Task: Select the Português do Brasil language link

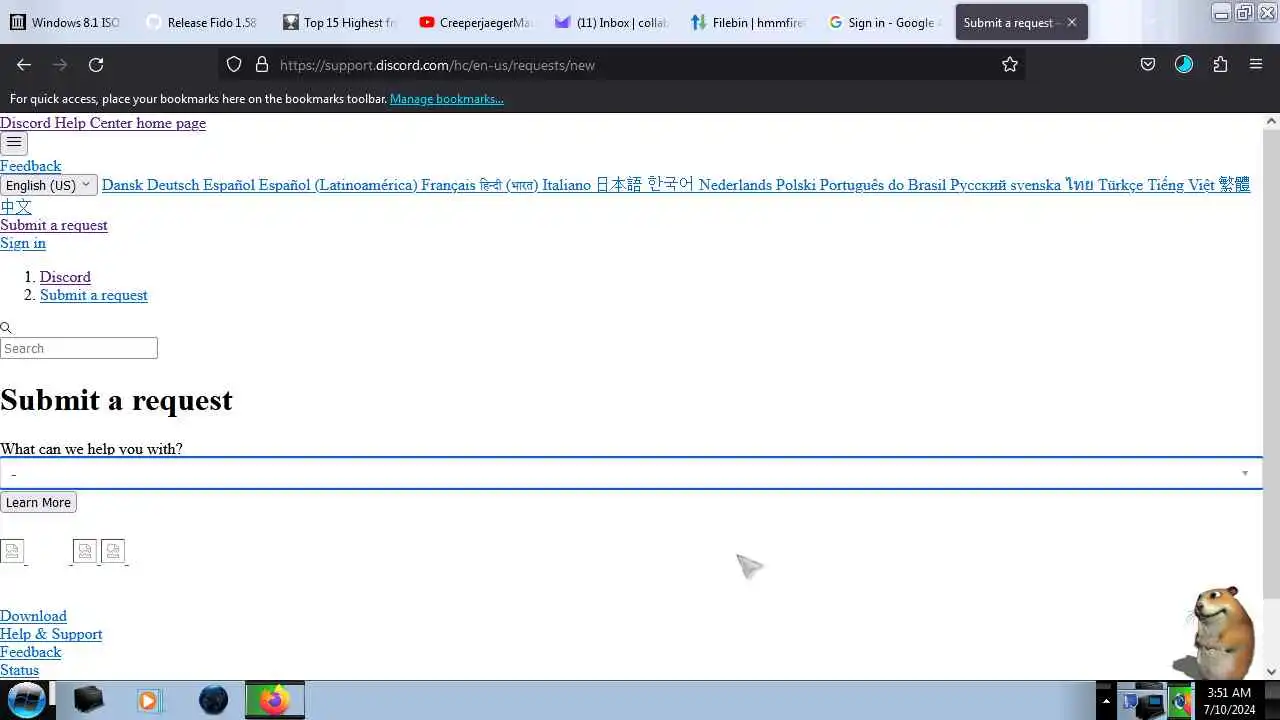Action: (883, 185)
